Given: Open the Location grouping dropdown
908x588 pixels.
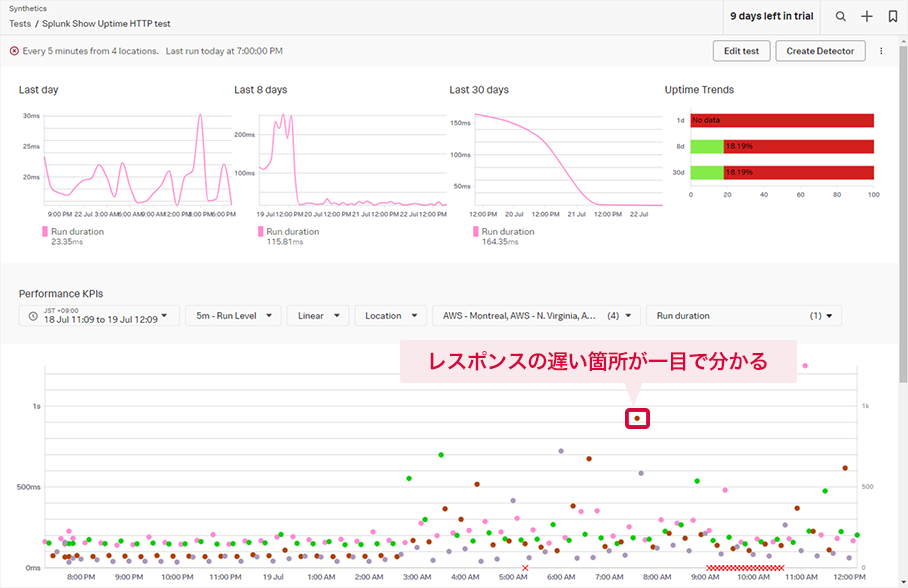Looking at the screenshot, I should click(390, 316).
